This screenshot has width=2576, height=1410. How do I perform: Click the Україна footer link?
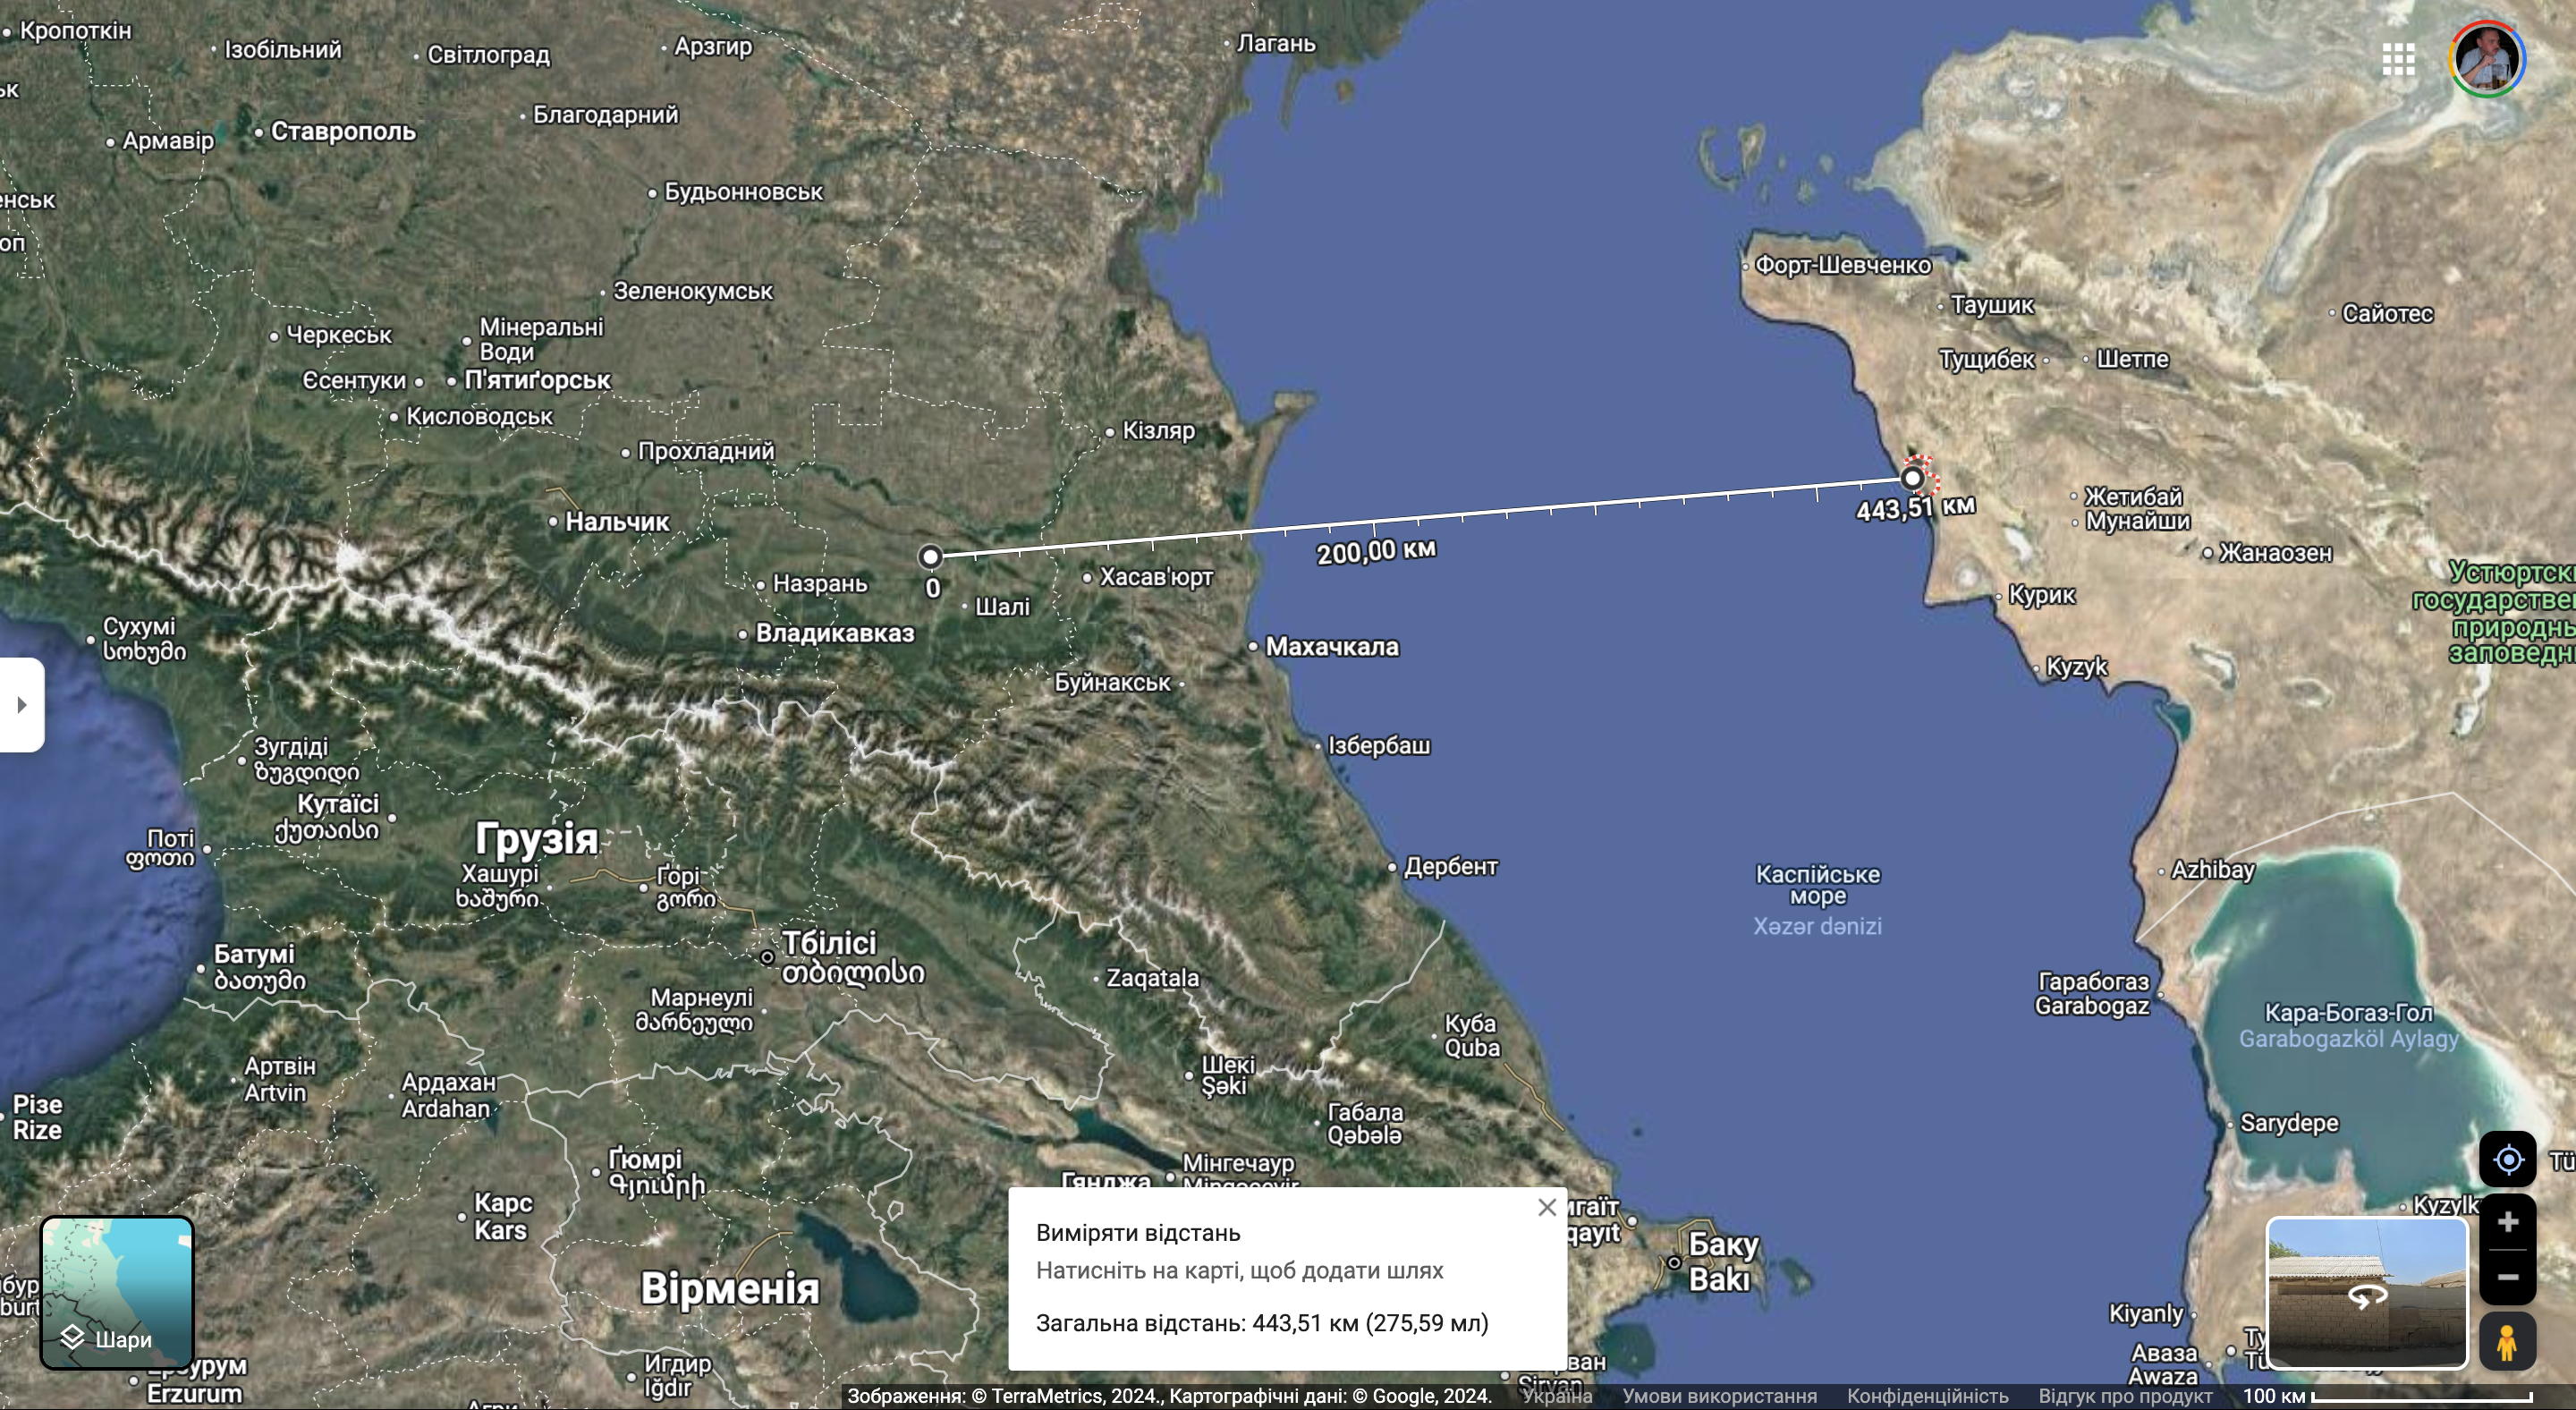pyautogui.click(x=1557, y=1396)
